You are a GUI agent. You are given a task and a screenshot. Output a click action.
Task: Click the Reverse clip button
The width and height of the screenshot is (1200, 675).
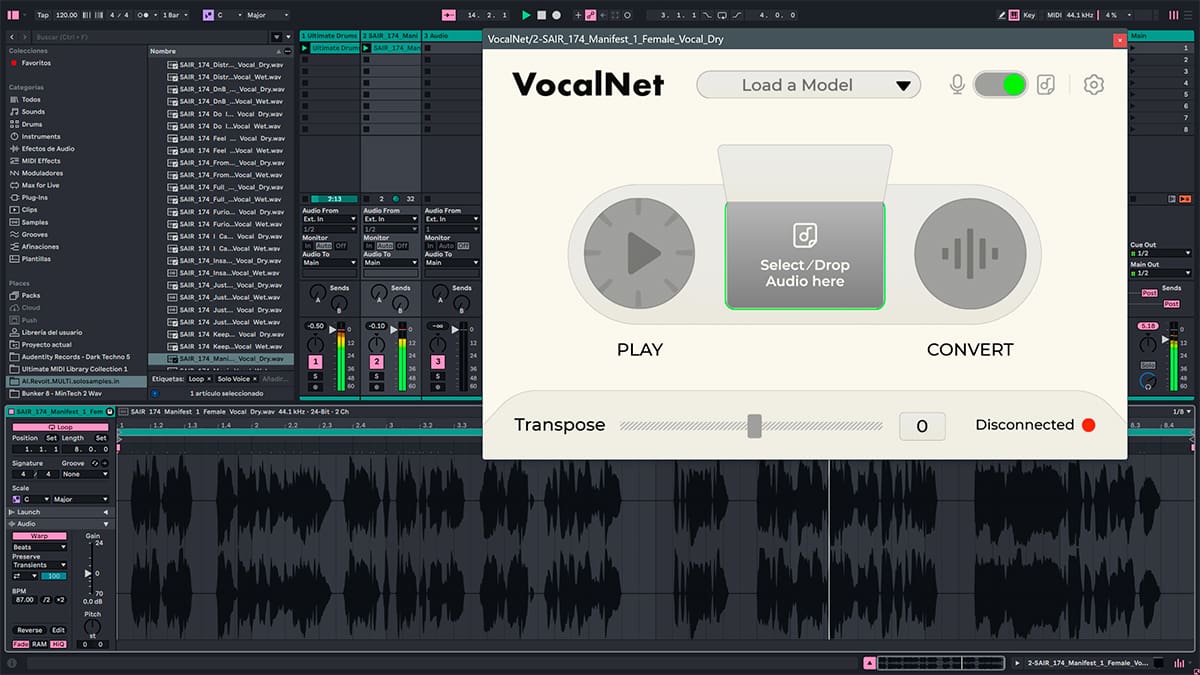29,630
